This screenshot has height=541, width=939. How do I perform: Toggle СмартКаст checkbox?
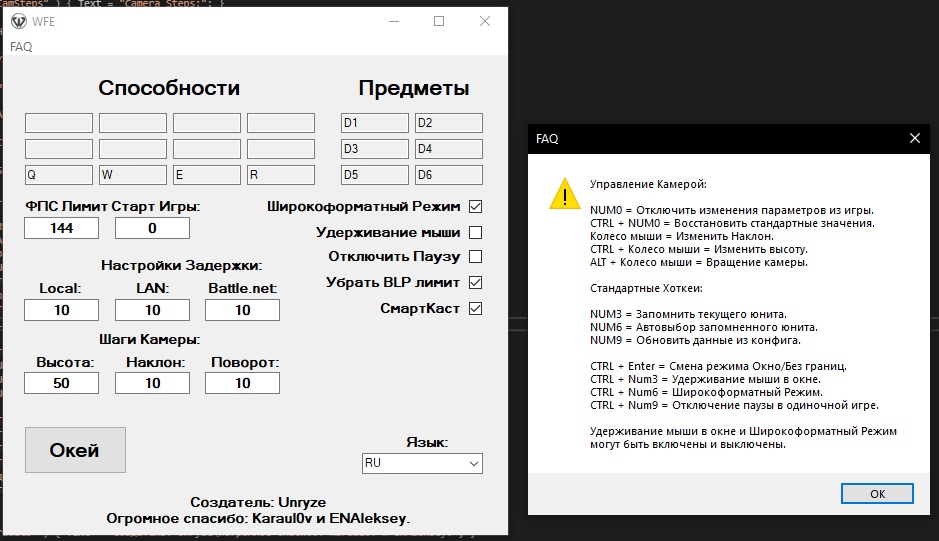coord(475,309)
